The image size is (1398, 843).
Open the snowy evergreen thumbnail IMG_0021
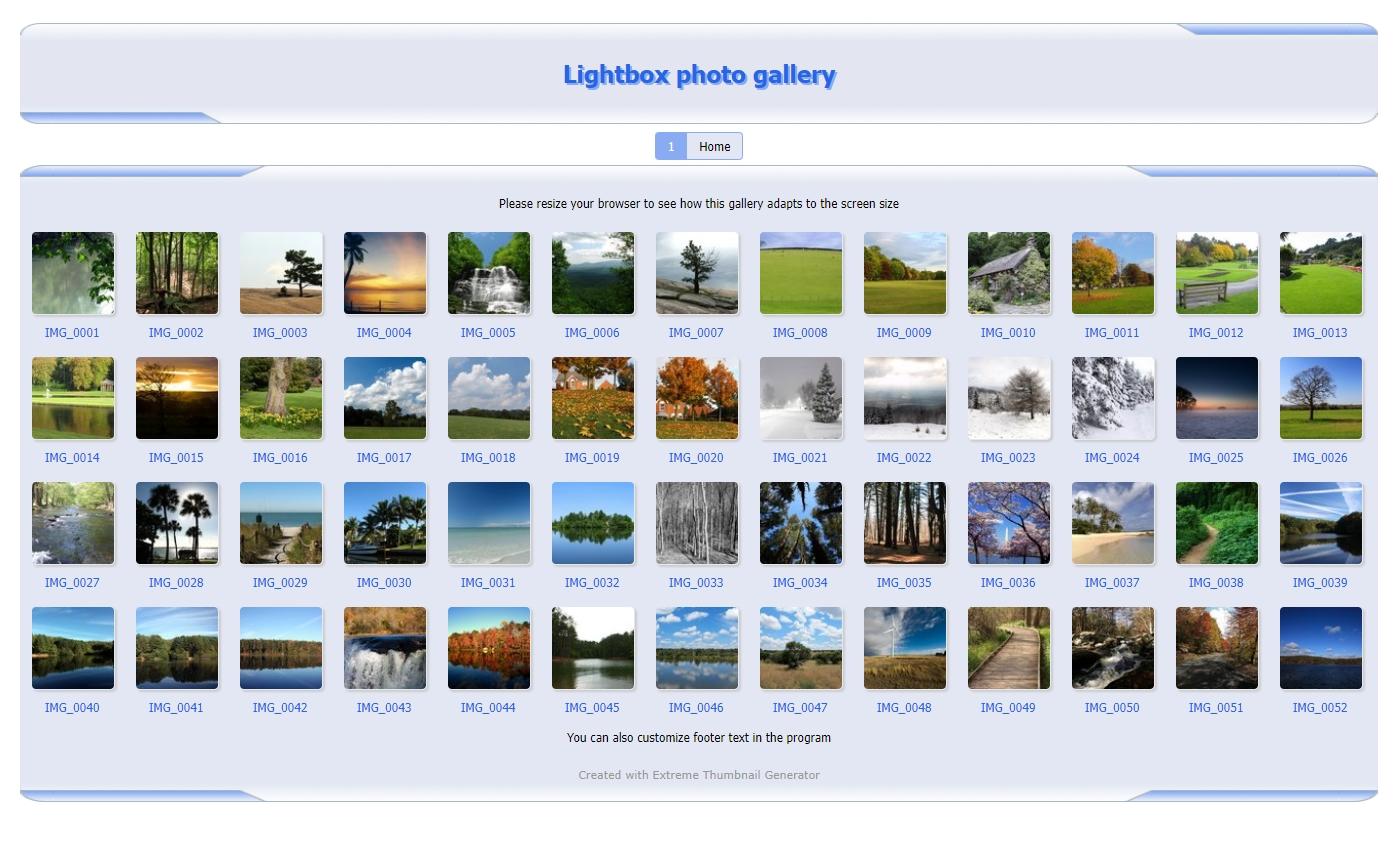click(801, 398)
